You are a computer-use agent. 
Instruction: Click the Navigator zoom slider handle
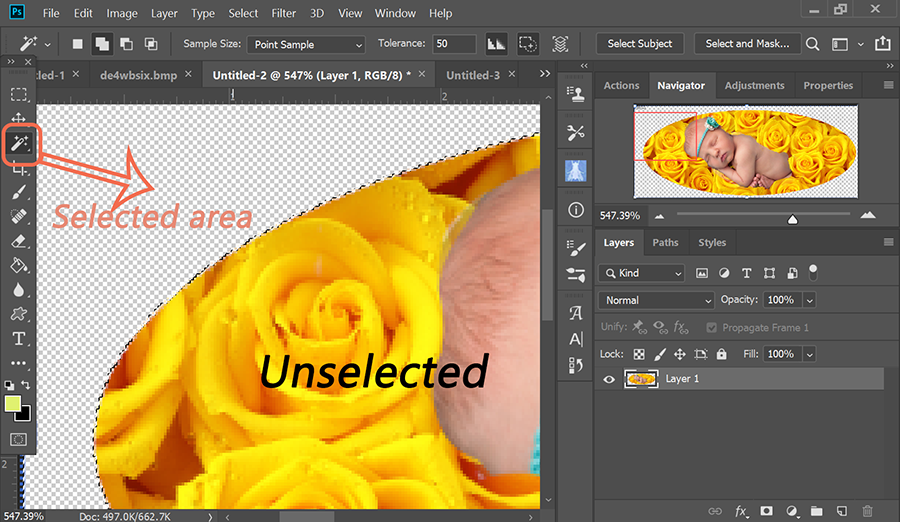point(793,218)
